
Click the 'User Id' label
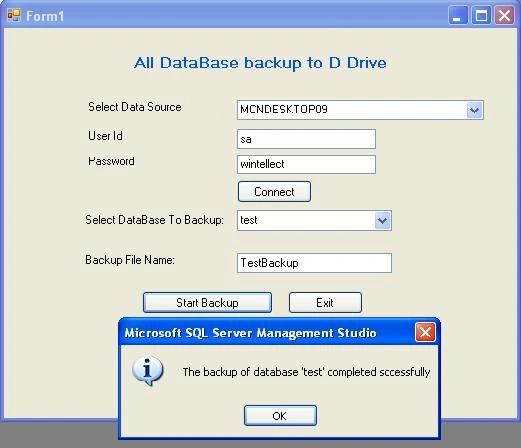tap(105, 136)
